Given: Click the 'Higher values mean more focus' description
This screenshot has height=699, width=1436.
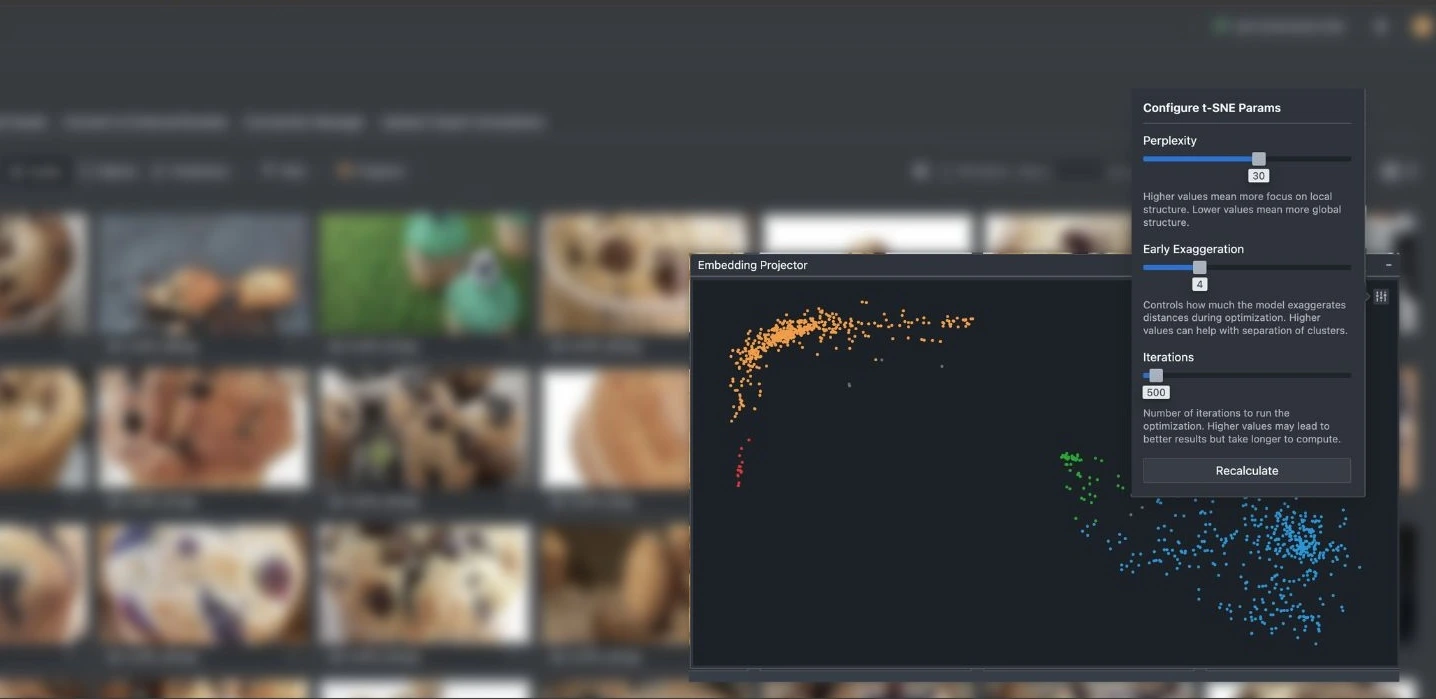Looking at the screenshot, I should click(x=1242, y=209).
